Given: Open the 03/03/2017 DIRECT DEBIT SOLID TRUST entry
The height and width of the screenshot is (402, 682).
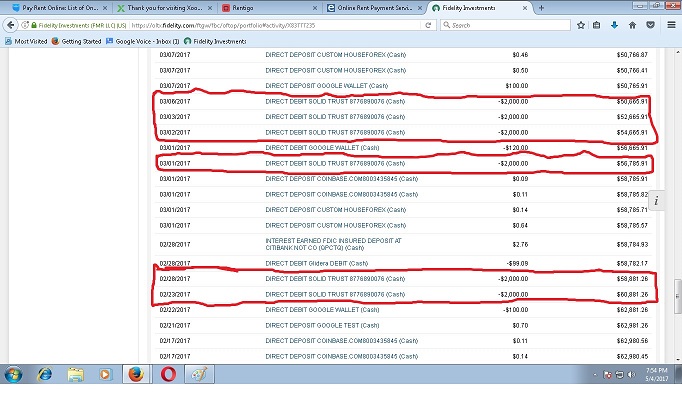Looking at the screenshot, I should pos(335,117).
